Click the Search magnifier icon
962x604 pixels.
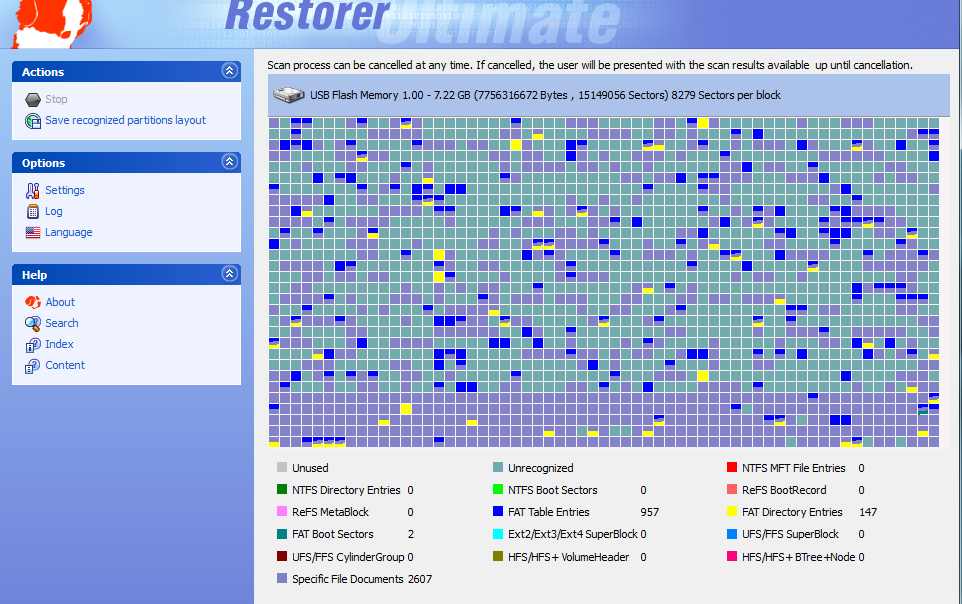tap(33, 323)
